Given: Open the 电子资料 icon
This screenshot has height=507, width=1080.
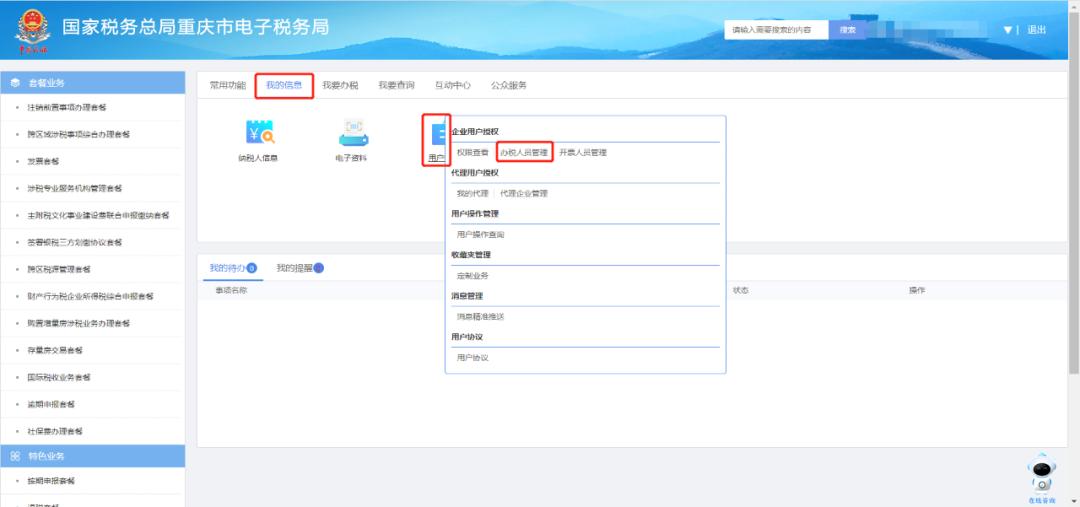Looking at the screenshot, I should 350,133.
